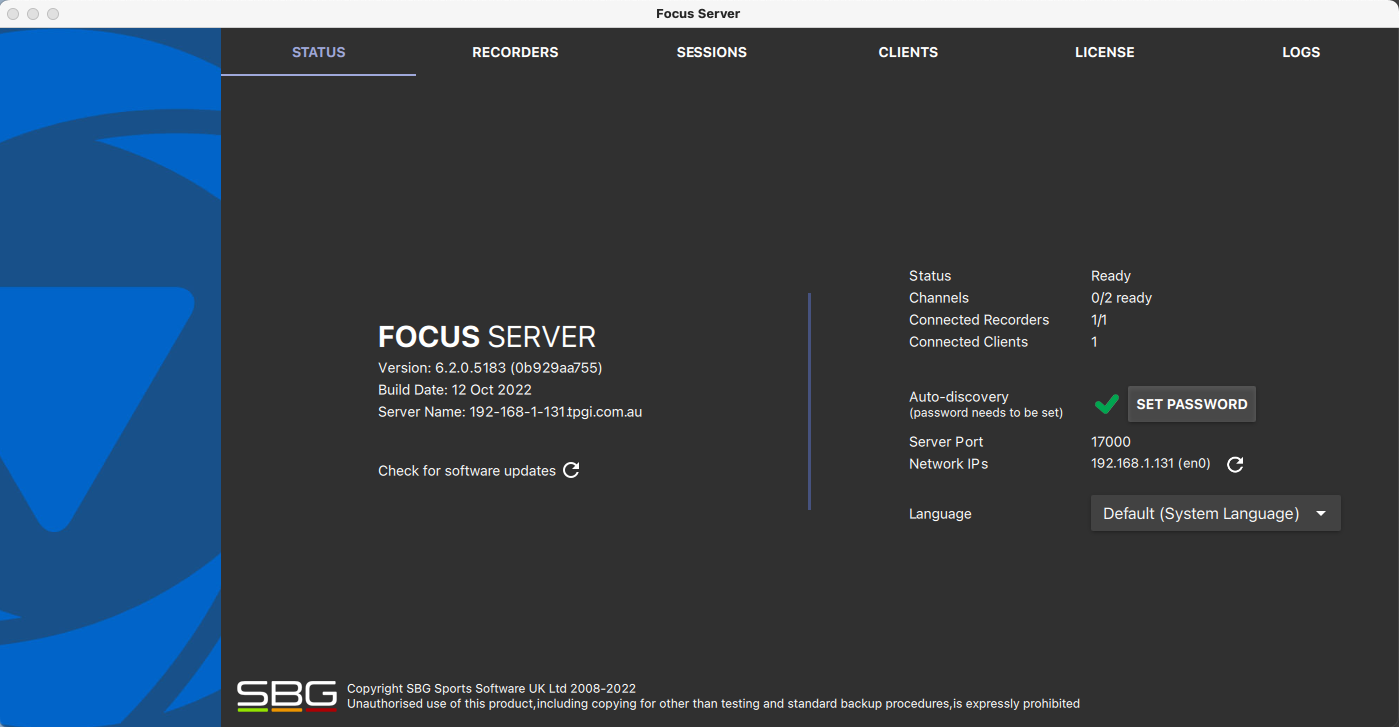Image resolution: width=1399 pixels, height=727 pixels.
Task: Open the Language dropdown
Action: pyautogui.click(x=1215, y=513)
